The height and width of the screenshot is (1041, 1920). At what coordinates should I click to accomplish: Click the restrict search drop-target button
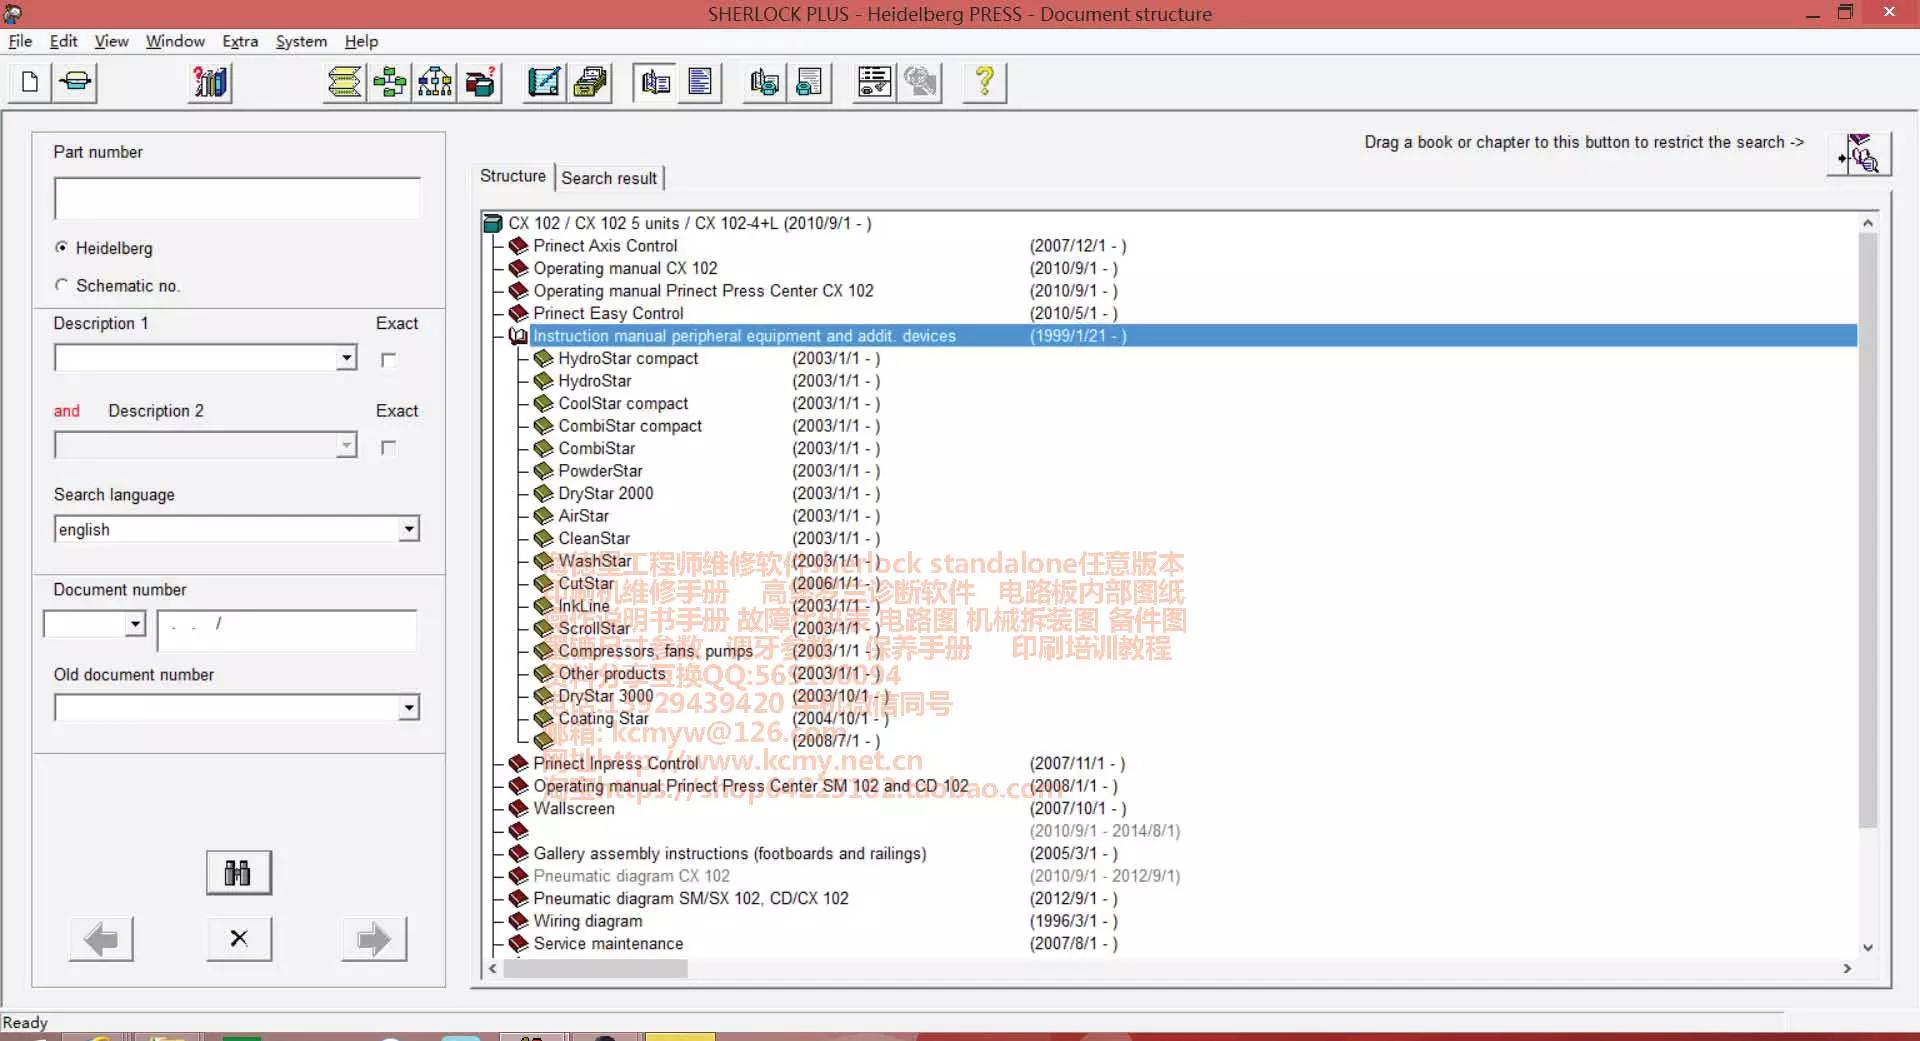point(1860,154)
